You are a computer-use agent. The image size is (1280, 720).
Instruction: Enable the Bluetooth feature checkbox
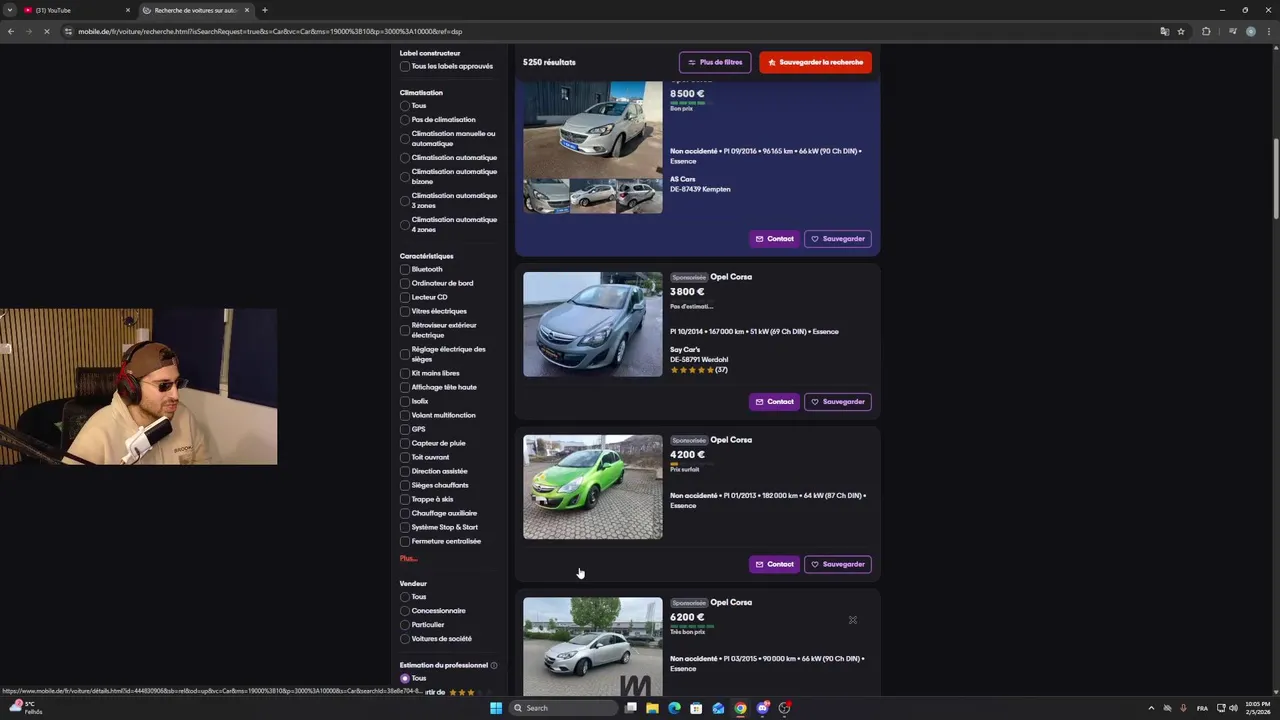pos(405,269)
